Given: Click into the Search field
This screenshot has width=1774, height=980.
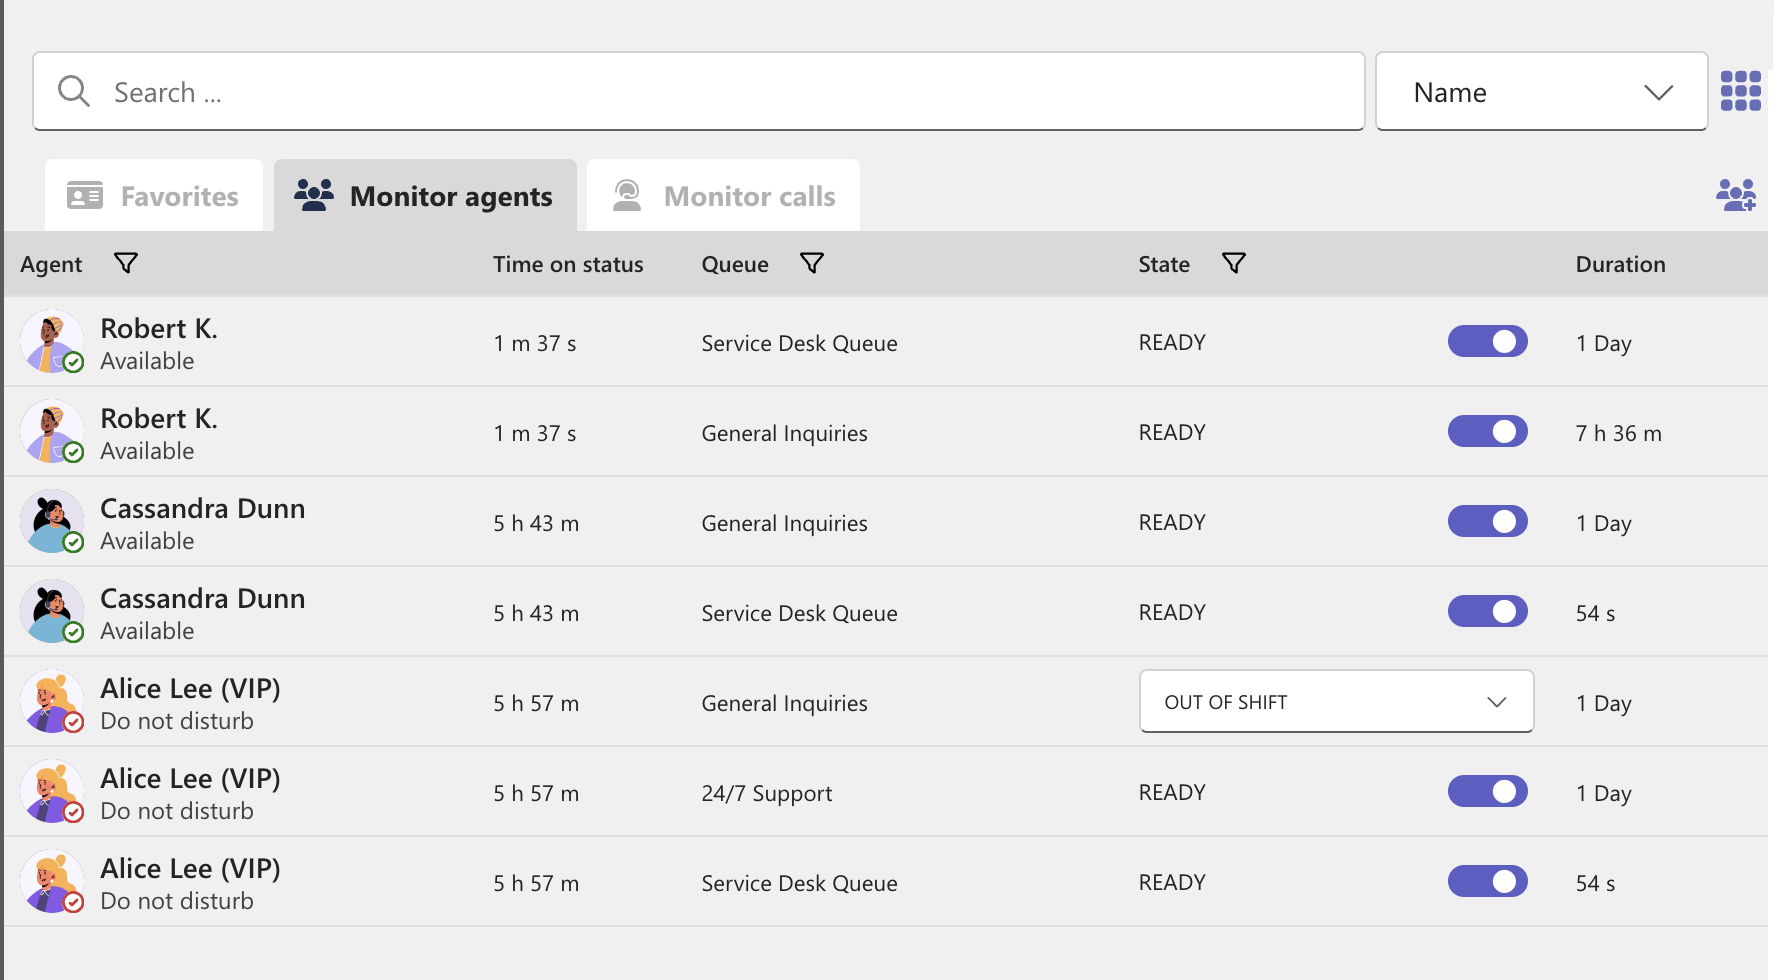Looking at the screenshot, I should pos(699,91).
